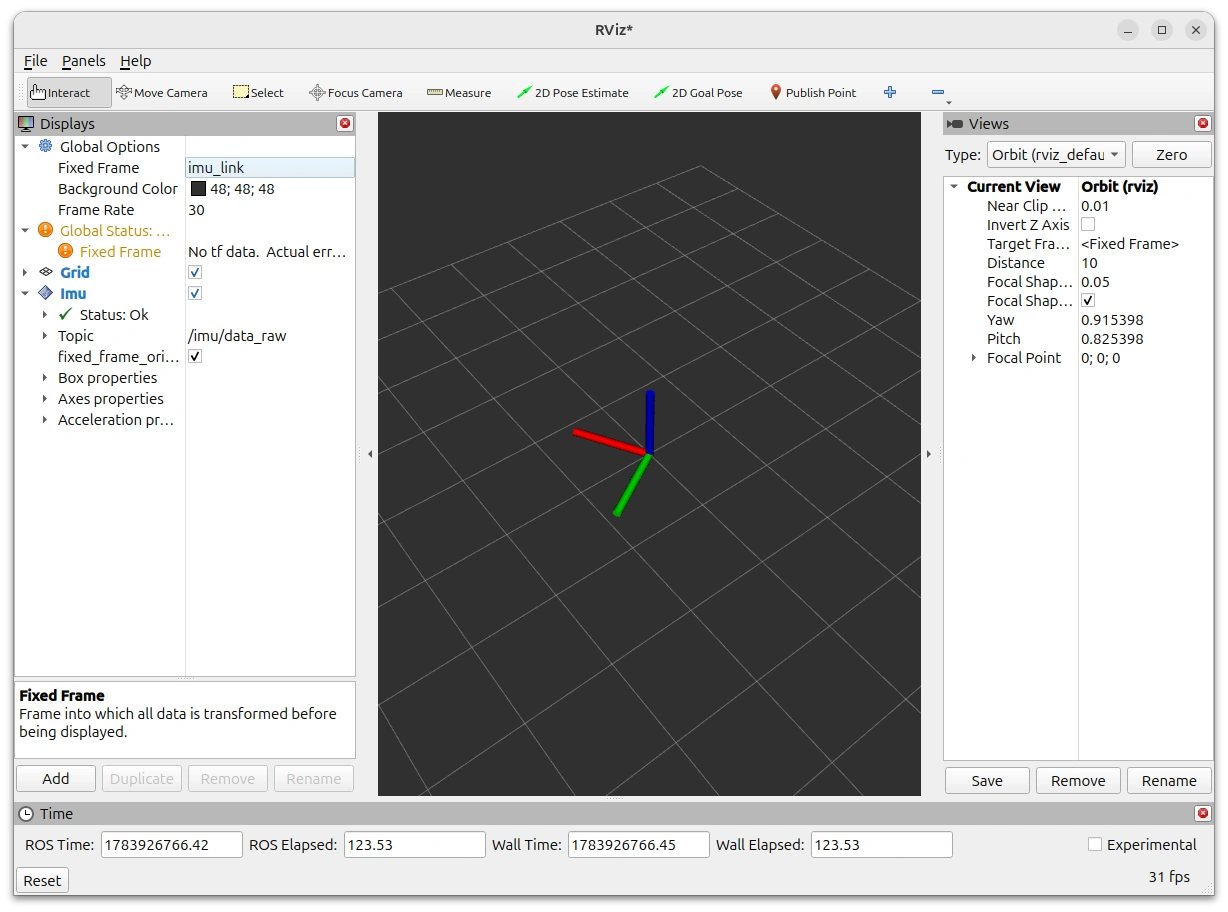This screenshot has height=912, width=1228.
Task: Toggle the fixed_frame_orientation checkbox
Action: (195, 356)
